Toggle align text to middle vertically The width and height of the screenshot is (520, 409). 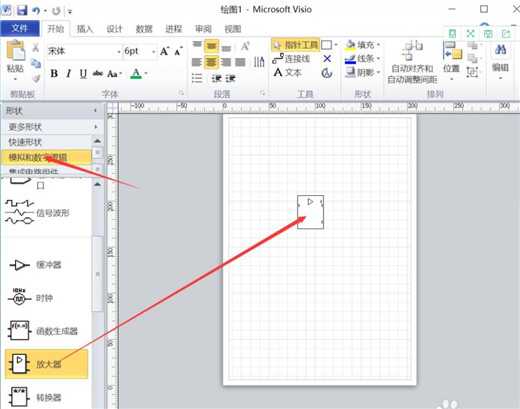(211, 46)
